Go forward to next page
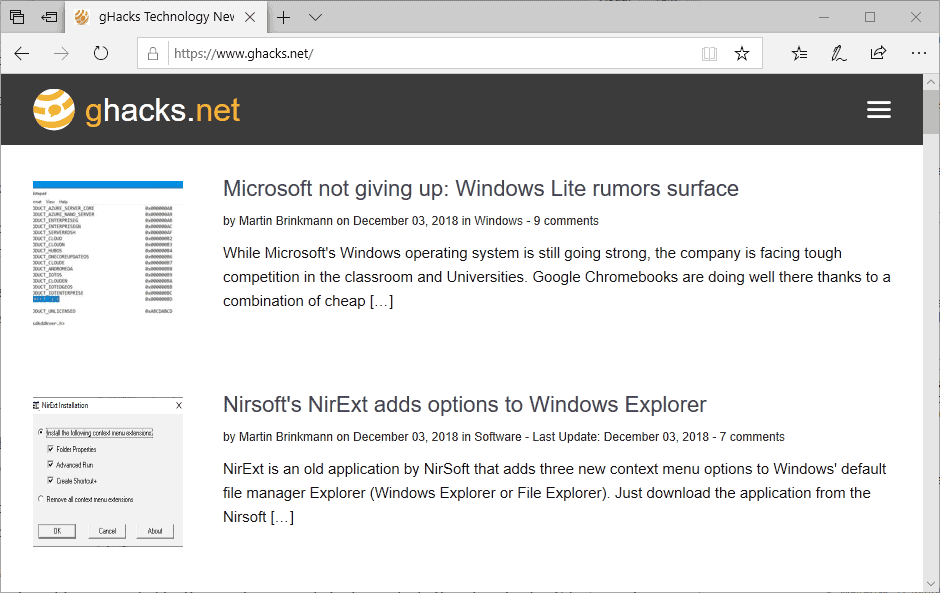The image size is (940, 593). coord(61,53)
